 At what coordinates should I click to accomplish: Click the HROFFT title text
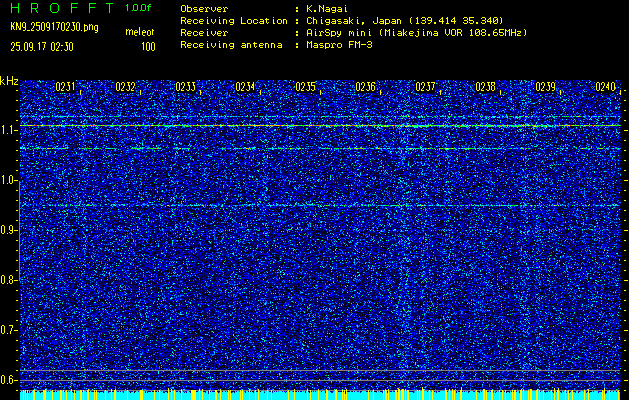pos(63,8)
